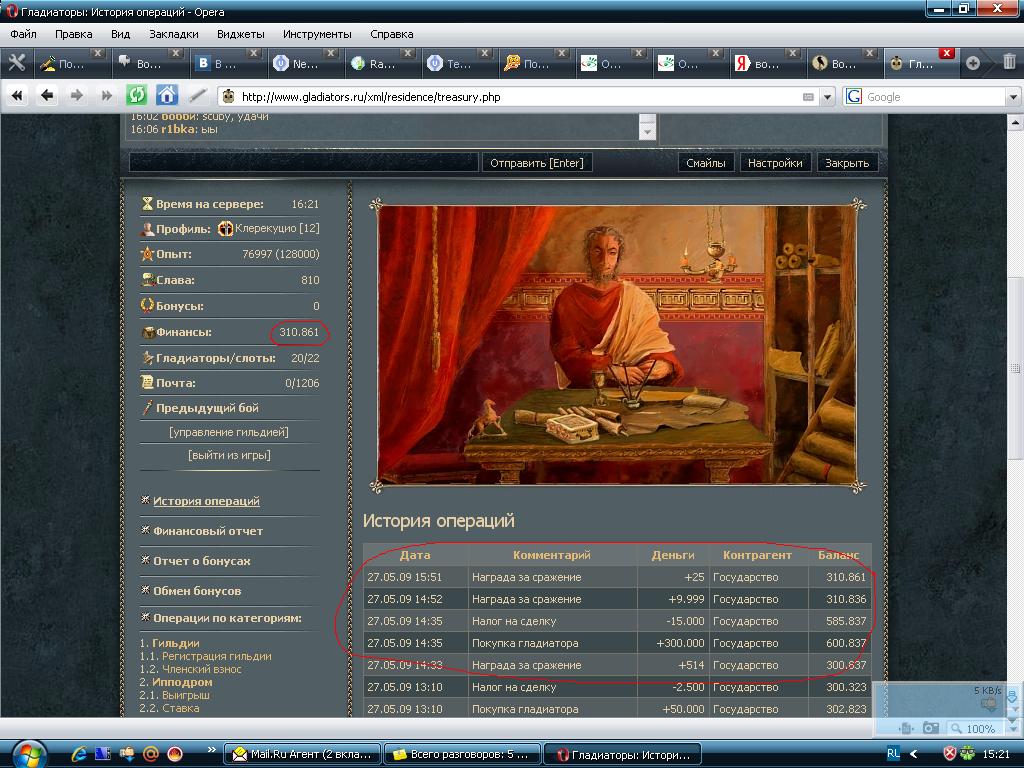Open closed tabs trash bin icon

1008,63
